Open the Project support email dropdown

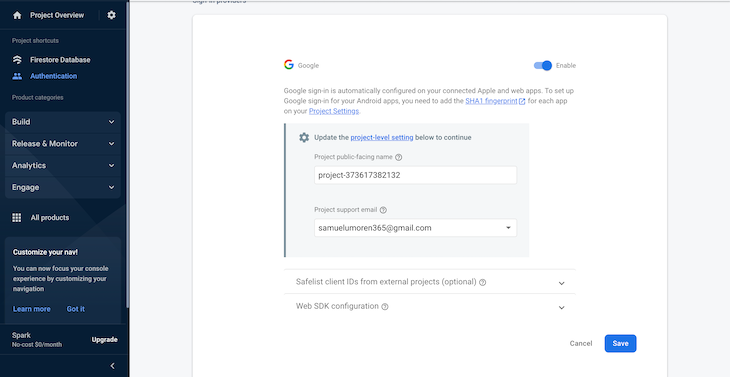pyautogui.click(x=415, y=228)
